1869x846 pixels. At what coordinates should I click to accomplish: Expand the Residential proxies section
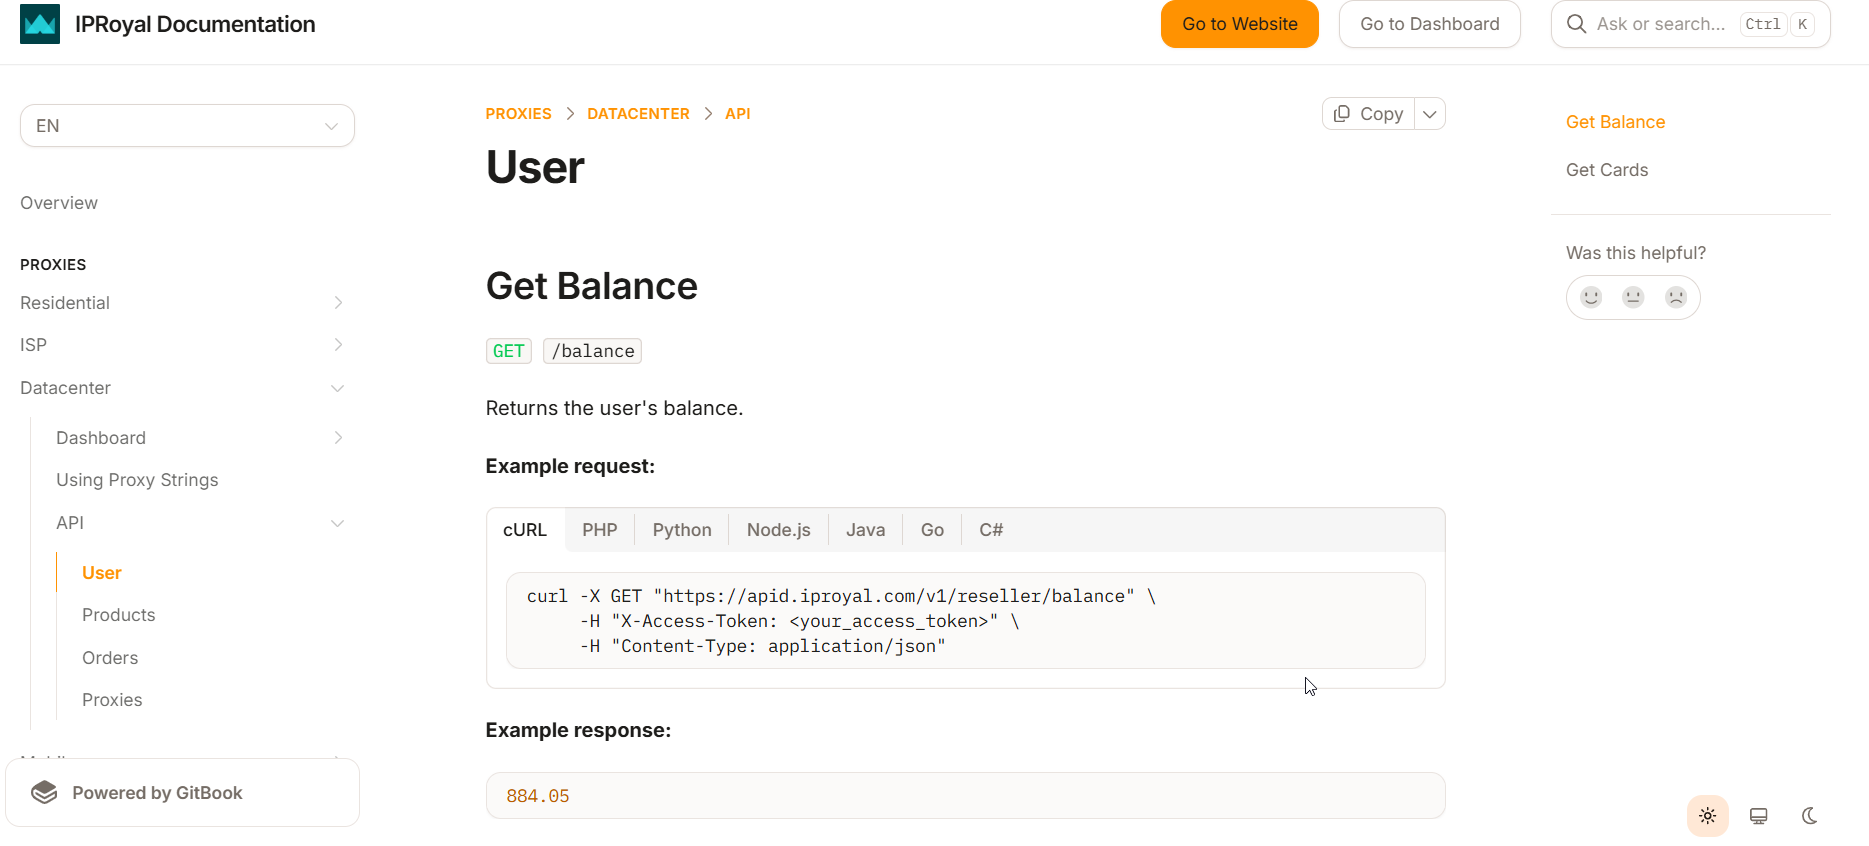click(x=338, y=303)
